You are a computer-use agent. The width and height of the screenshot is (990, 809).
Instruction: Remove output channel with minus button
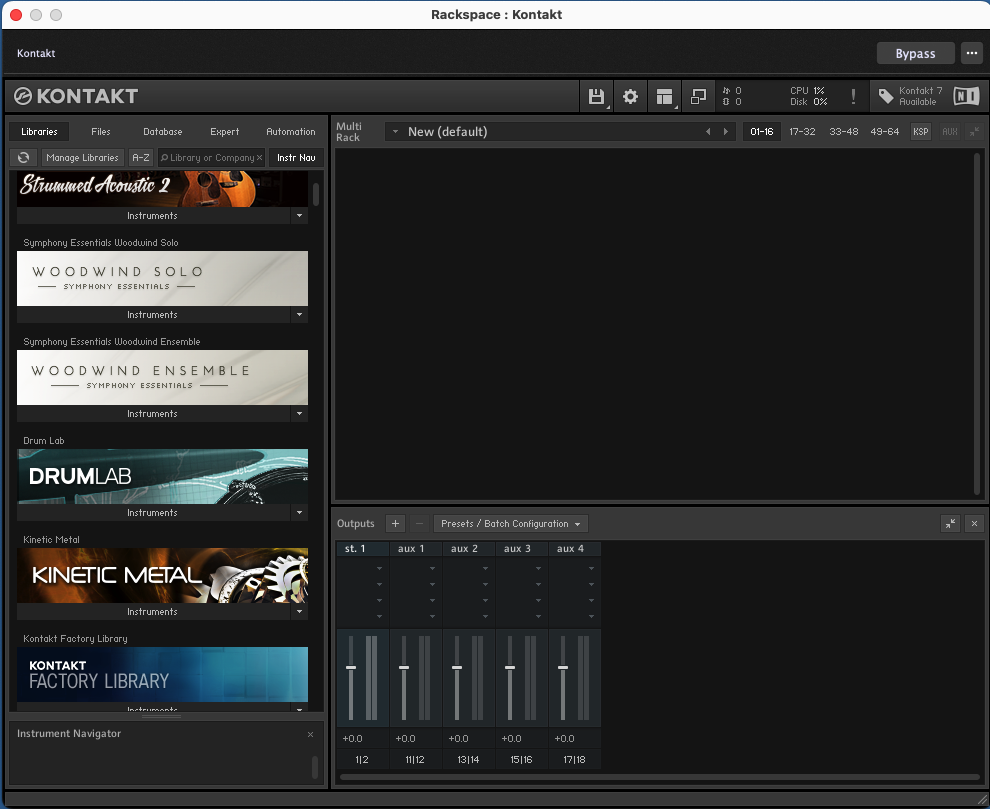tap(419, 524)
